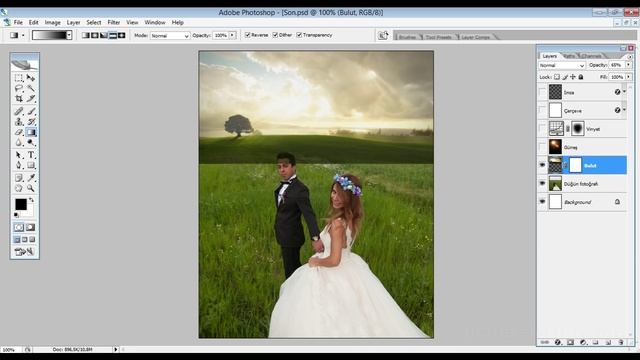
Task: Select the Pen tool
Action: [x=19, y=165]
